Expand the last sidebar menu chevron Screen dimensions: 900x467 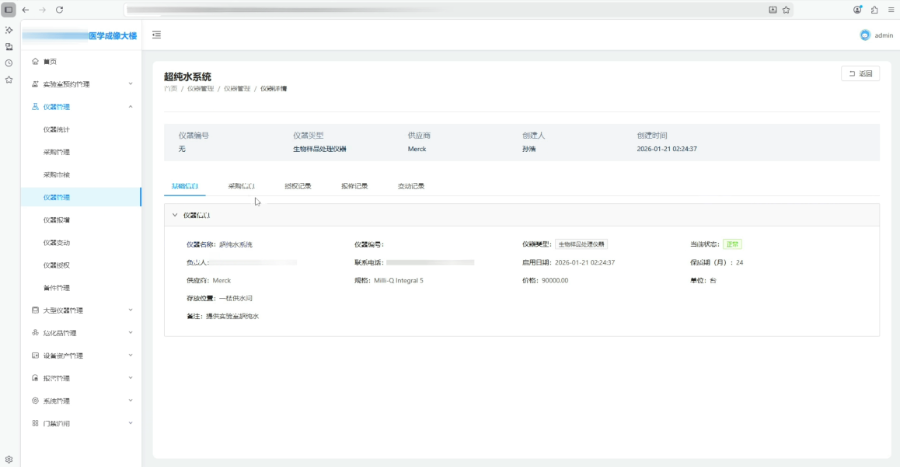pos(130,423)
